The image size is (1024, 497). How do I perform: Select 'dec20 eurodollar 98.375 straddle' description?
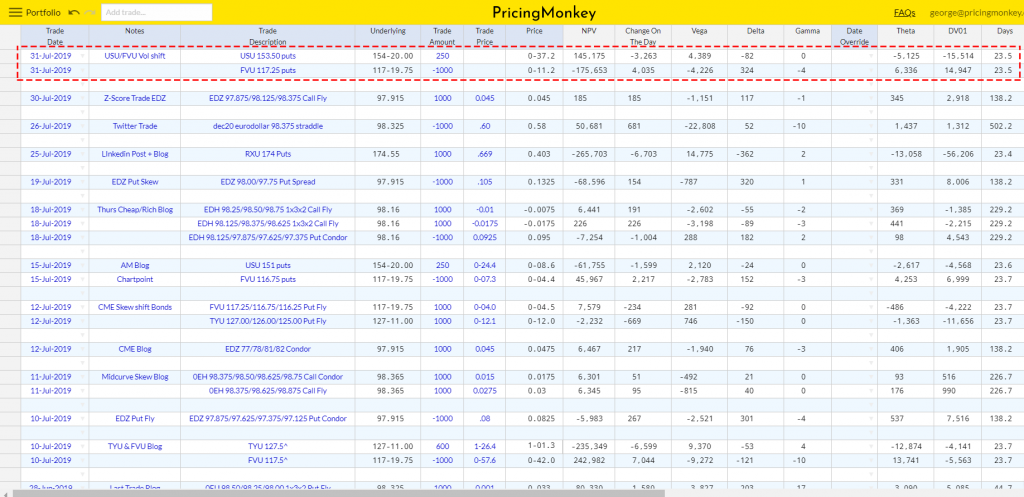[x=268, y=126]
